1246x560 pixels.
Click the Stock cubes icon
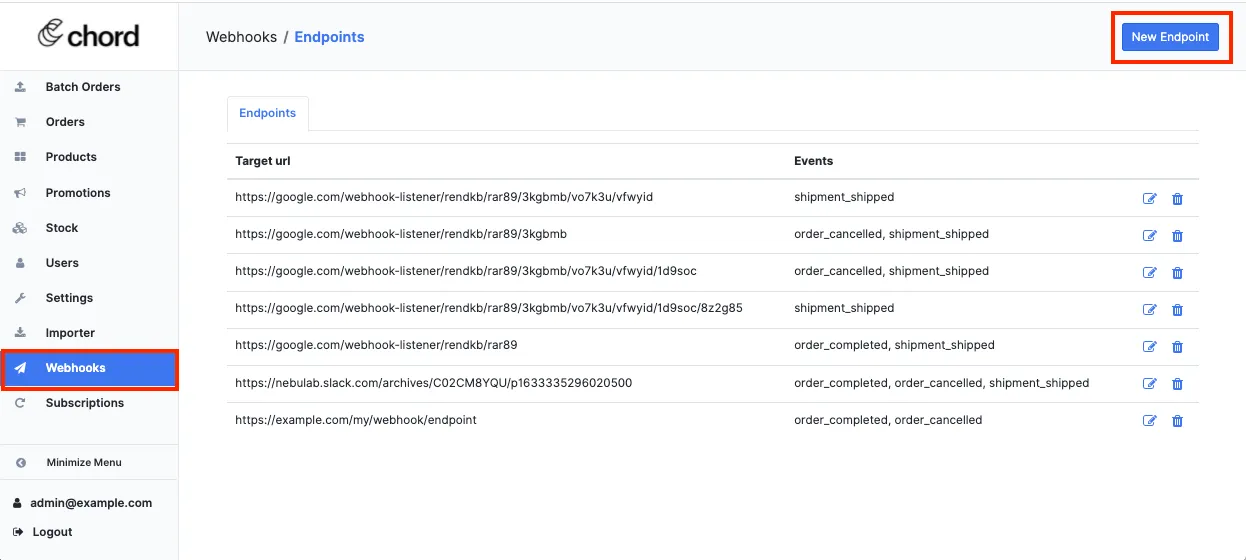click(20, 228)
